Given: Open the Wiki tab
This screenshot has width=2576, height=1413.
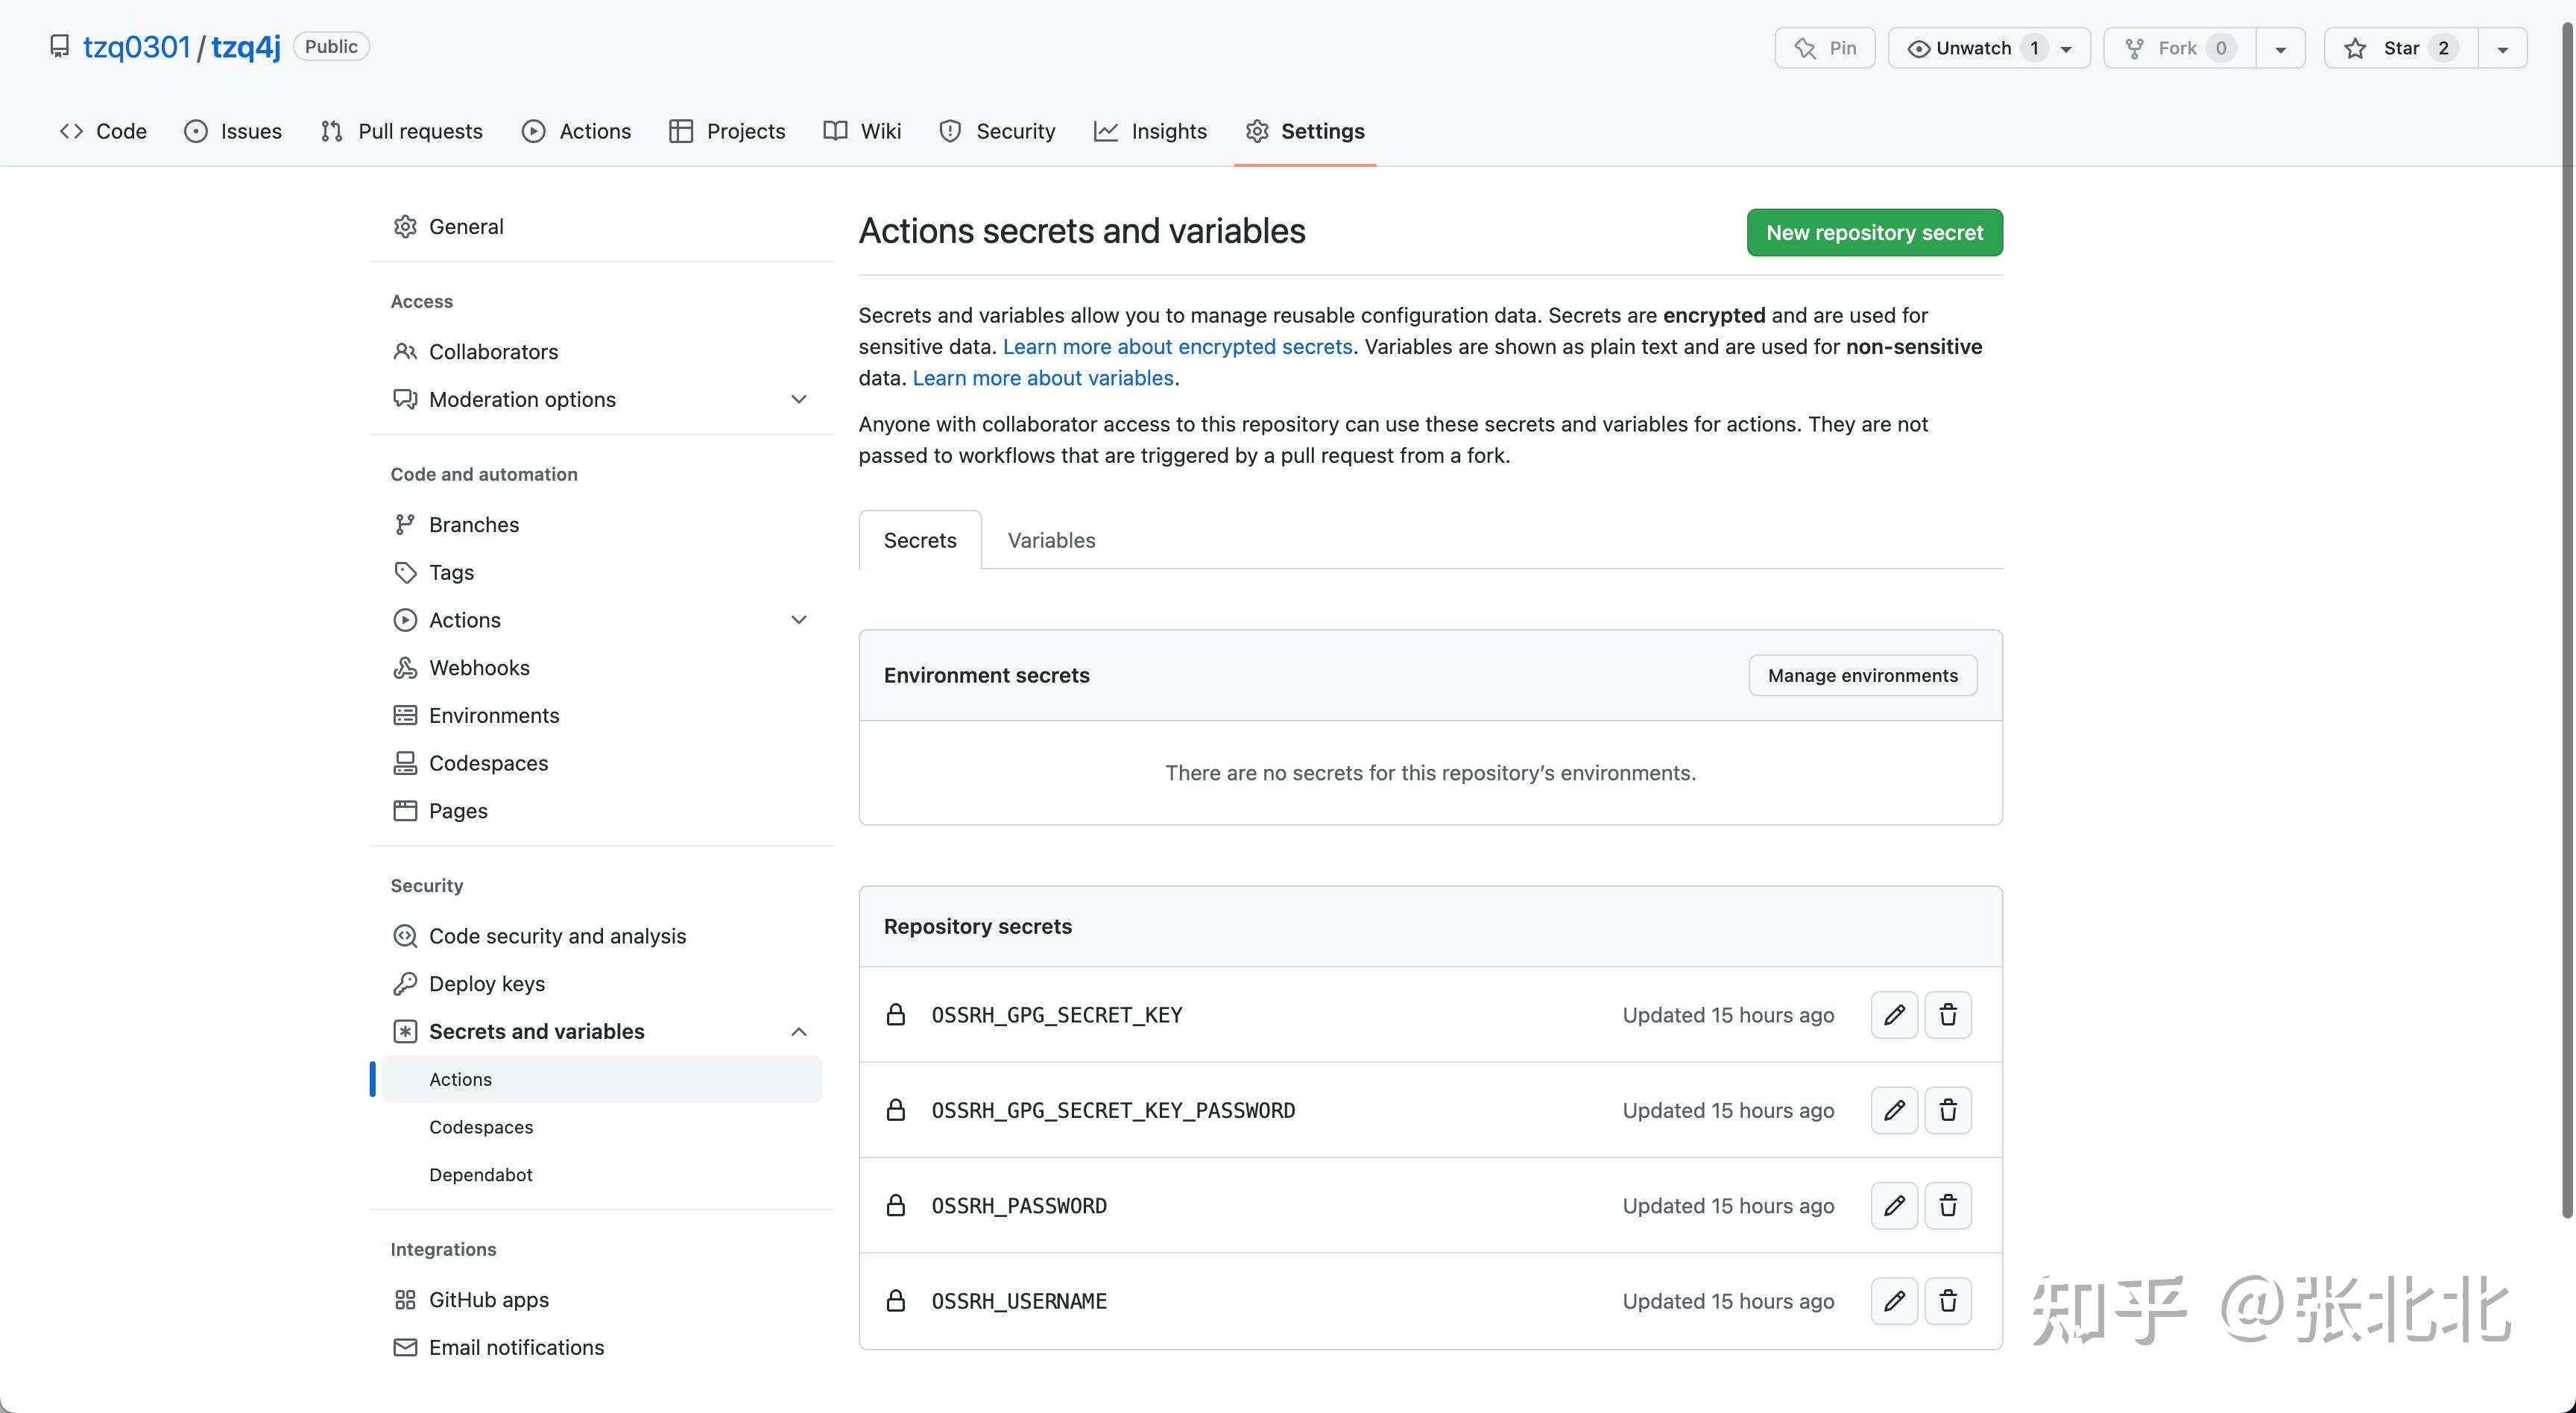Looking at the screenshot, I should (x=863, y=131).
